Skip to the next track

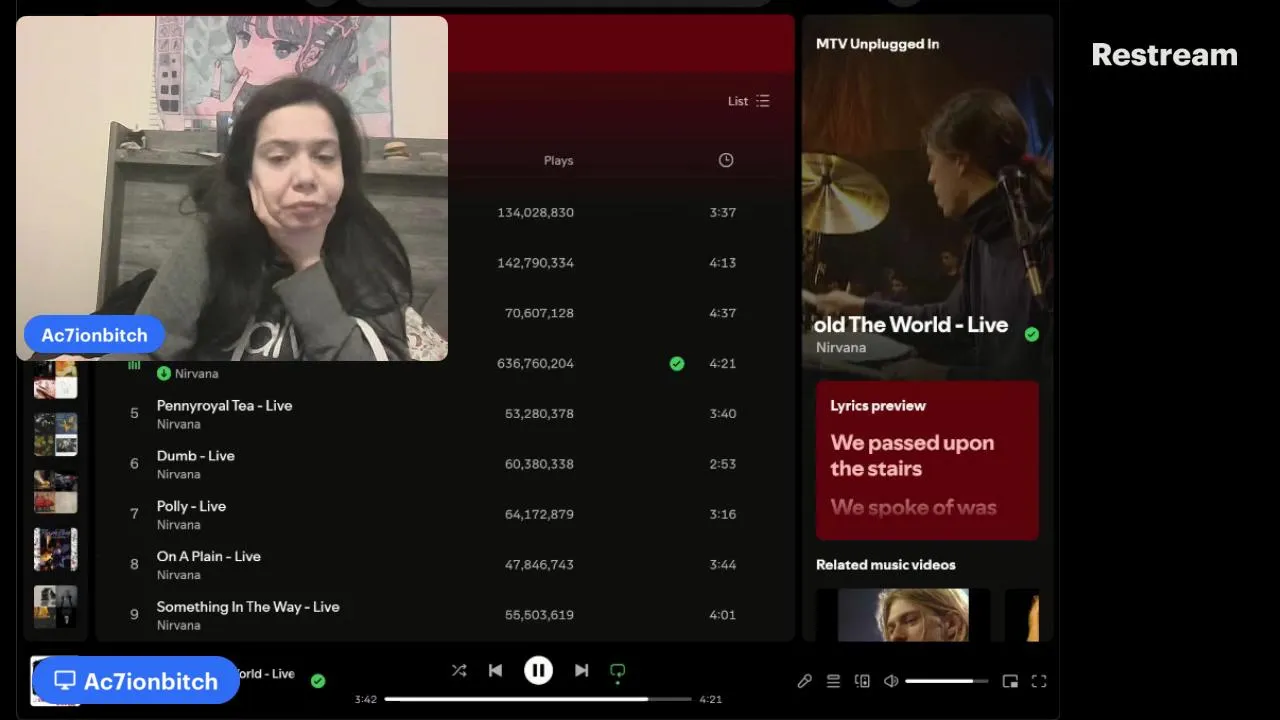[x=581, y=671]
